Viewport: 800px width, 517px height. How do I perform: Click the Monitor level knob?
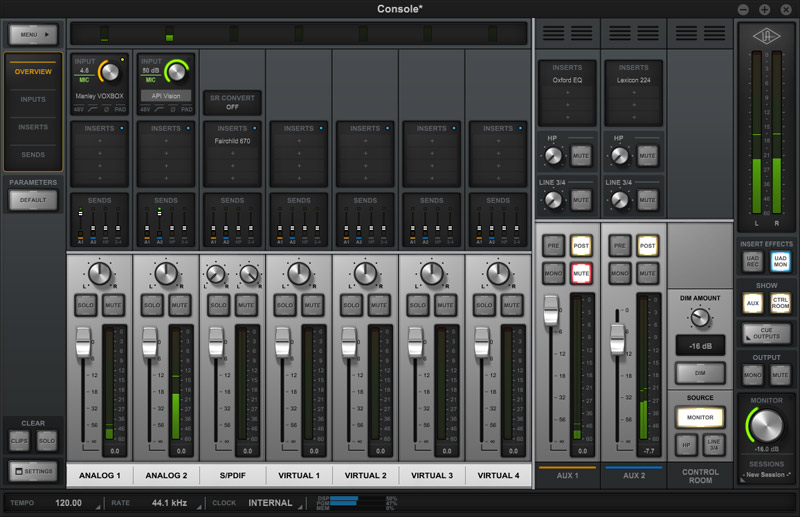(x=766, y=426)
